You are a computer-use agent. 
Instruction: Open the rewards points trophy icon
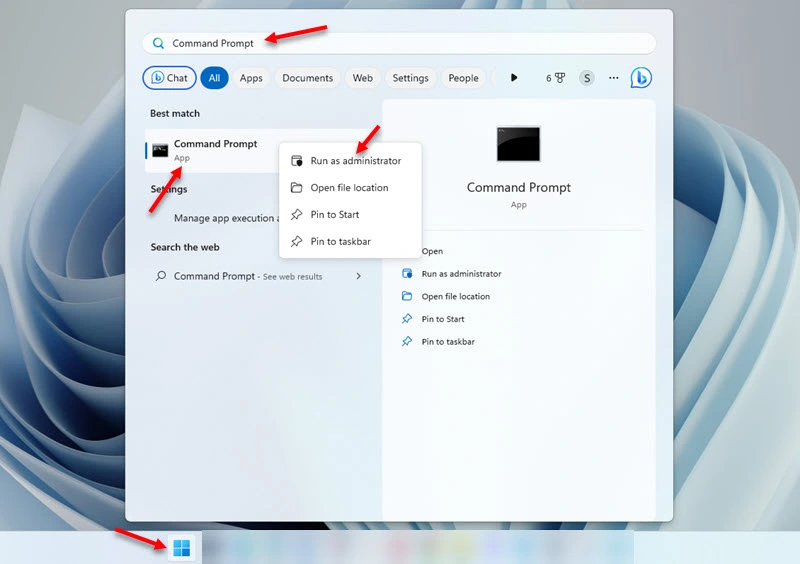tap(556, 78)
